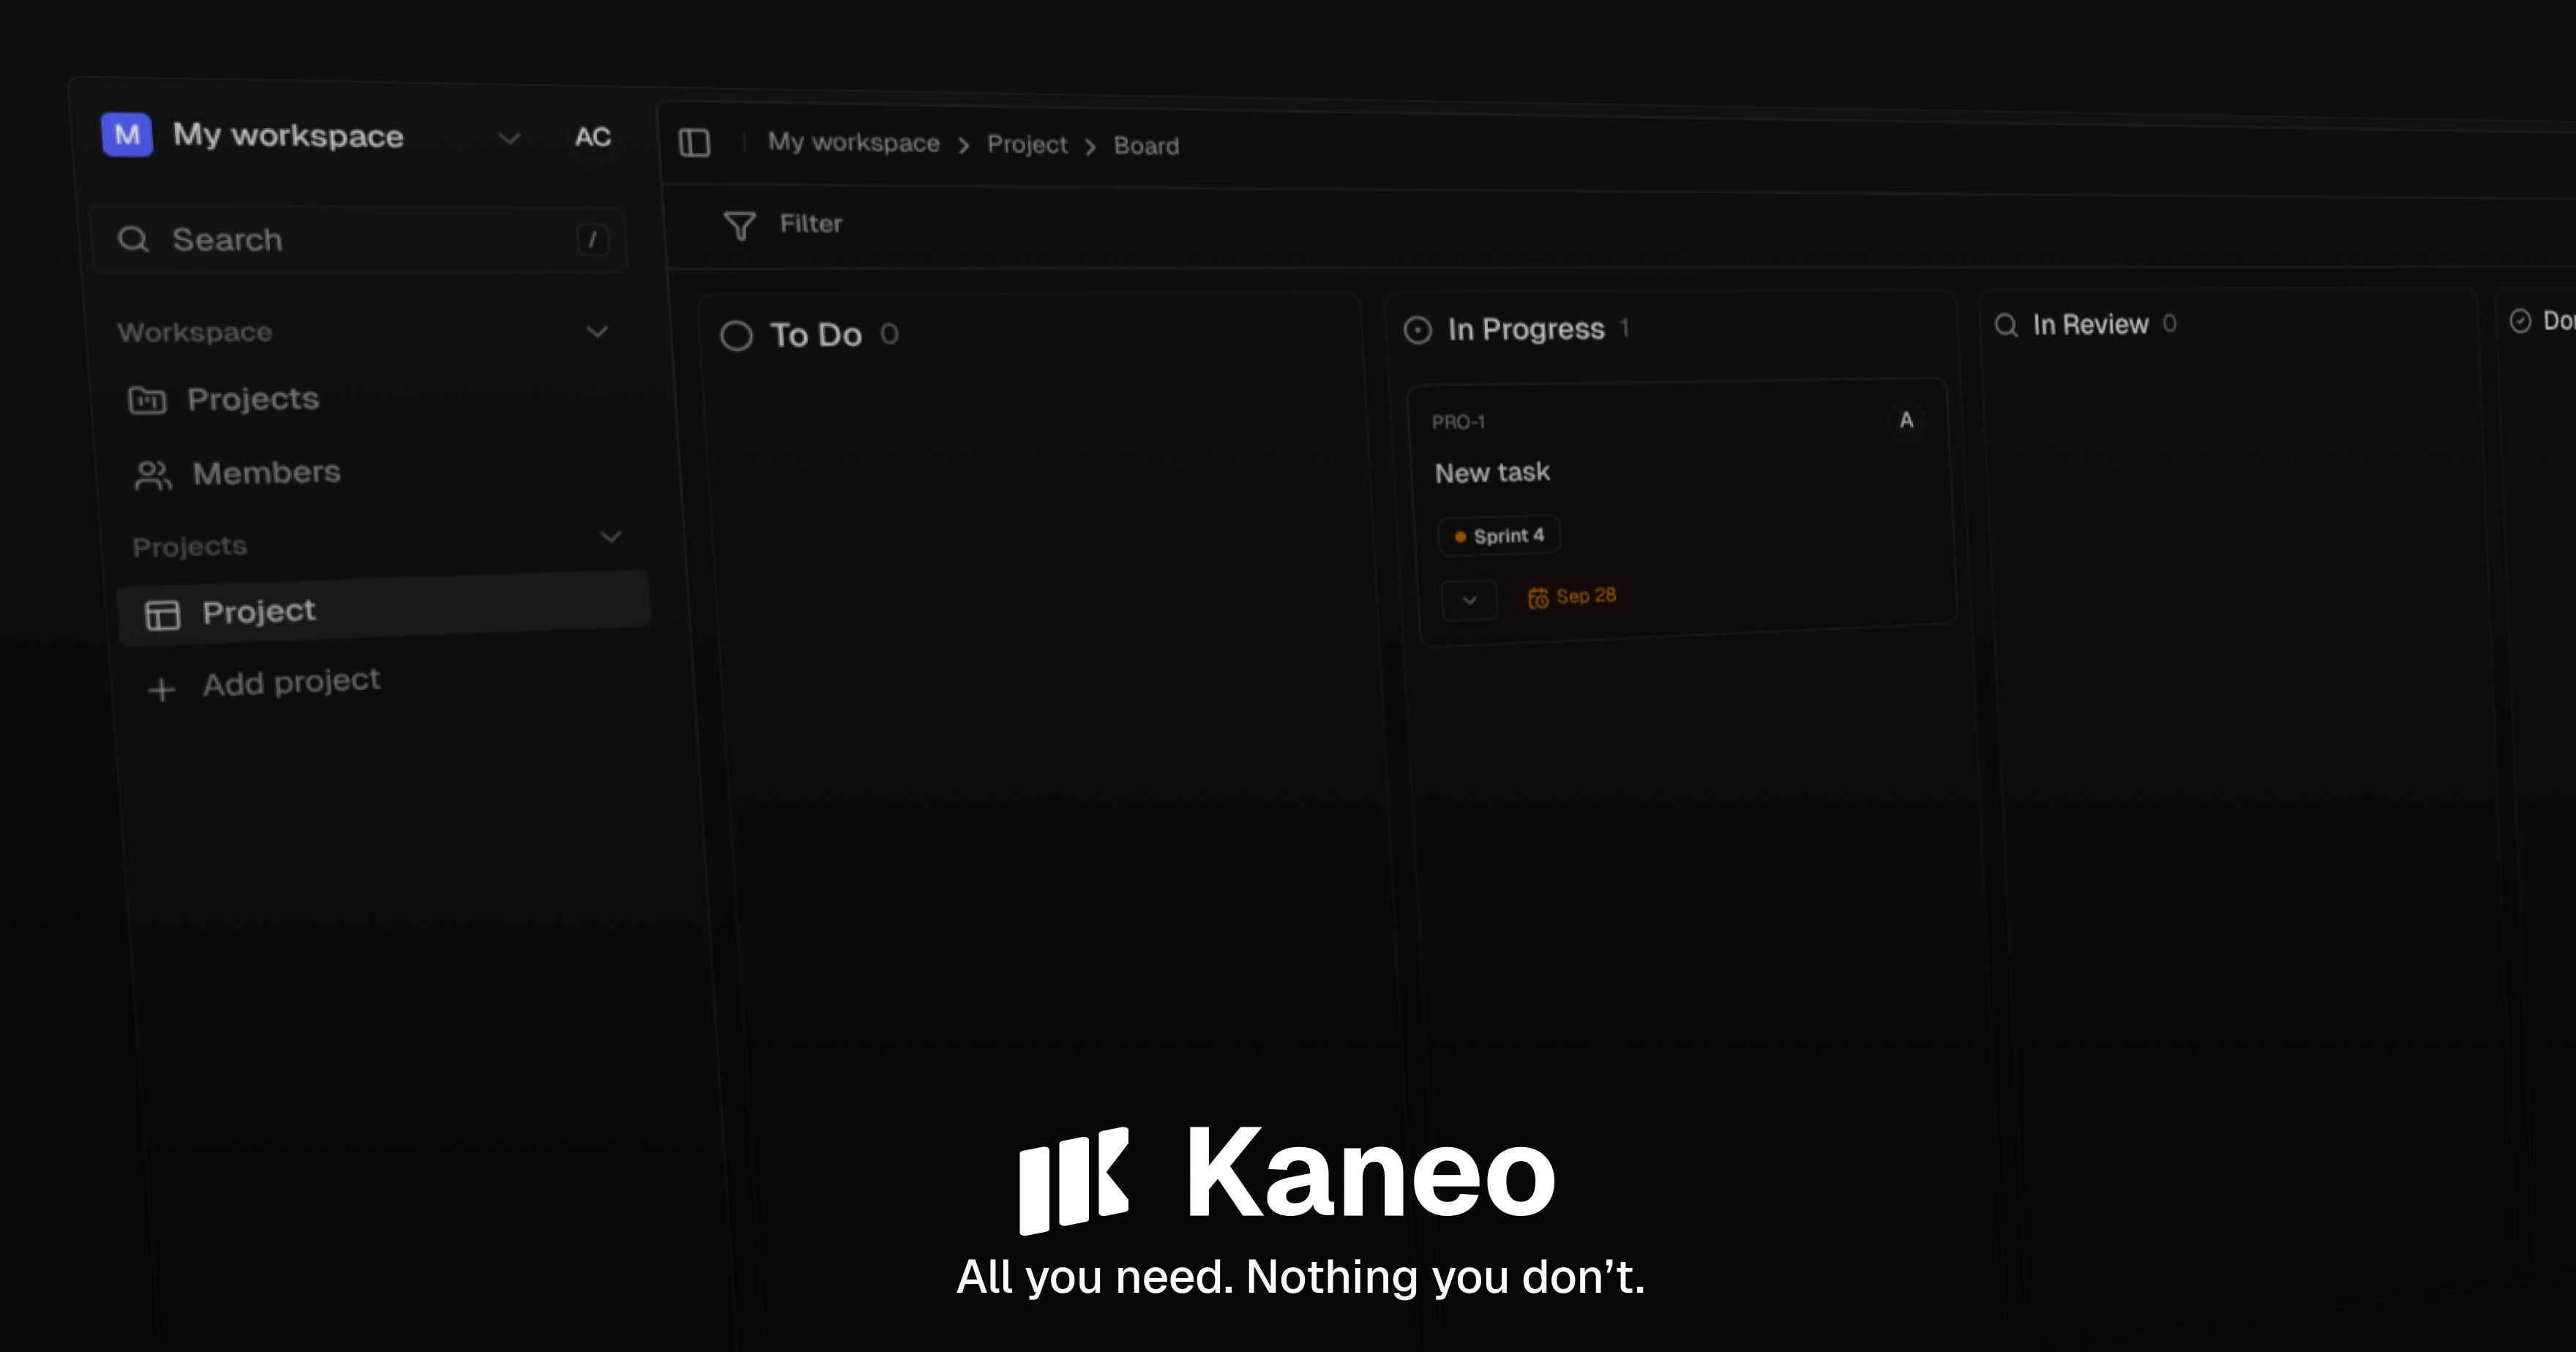2576x1352 pixels.
Task: Open Projects in the sidebar
Action: [253, 399]
